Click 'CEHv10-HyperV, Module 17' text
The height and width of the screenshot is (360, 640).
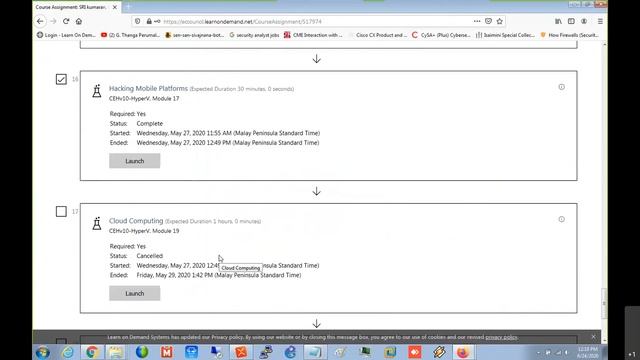pos(144,98)
